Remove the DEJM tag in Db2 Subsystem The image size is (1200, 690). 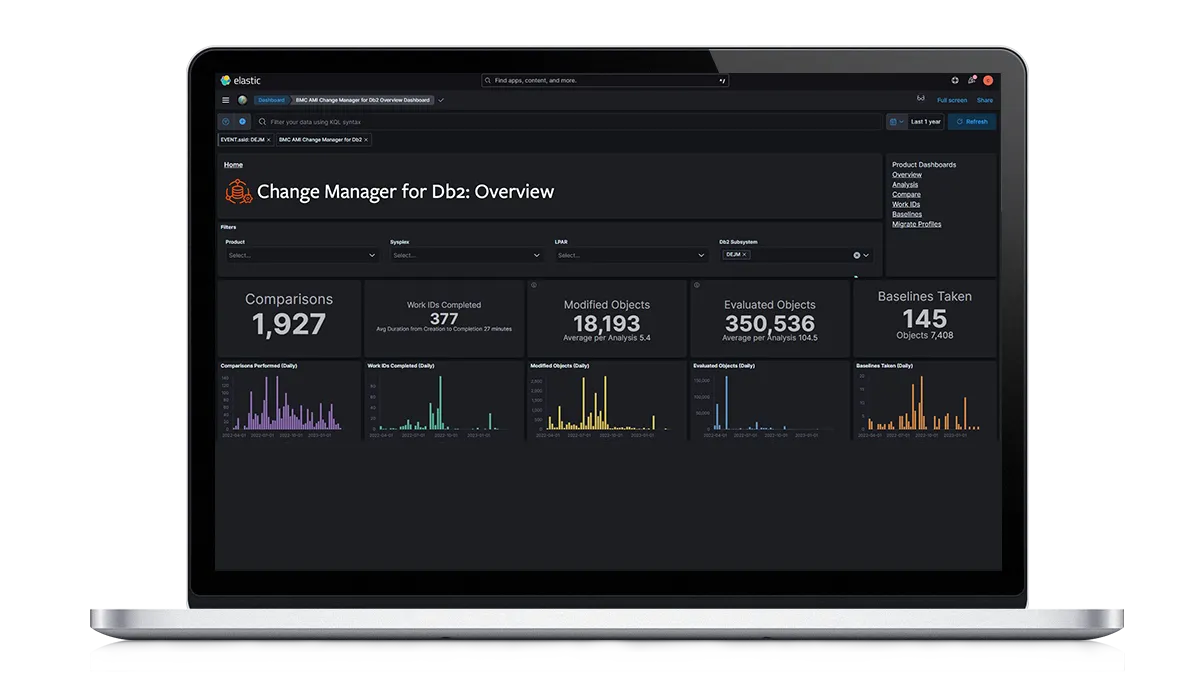tap(745, 255)
